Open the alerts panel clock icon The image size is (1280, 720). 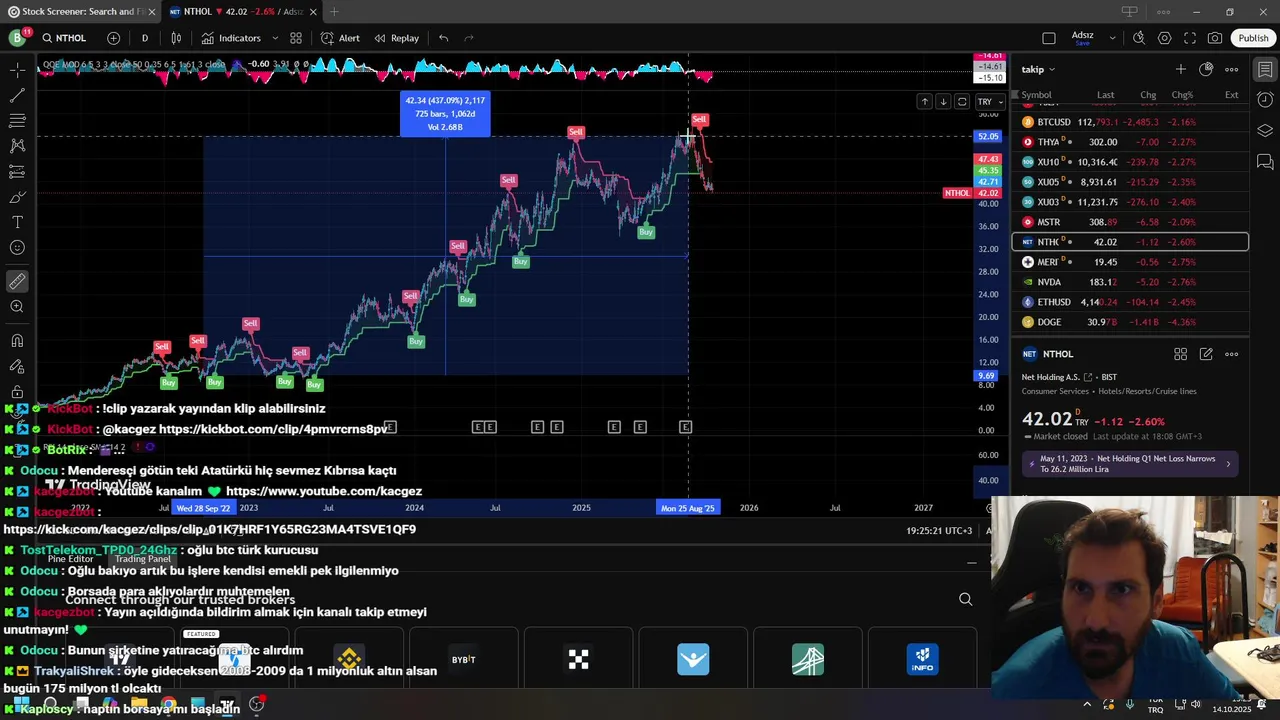pyautogui.click(x=1265, y=100)
